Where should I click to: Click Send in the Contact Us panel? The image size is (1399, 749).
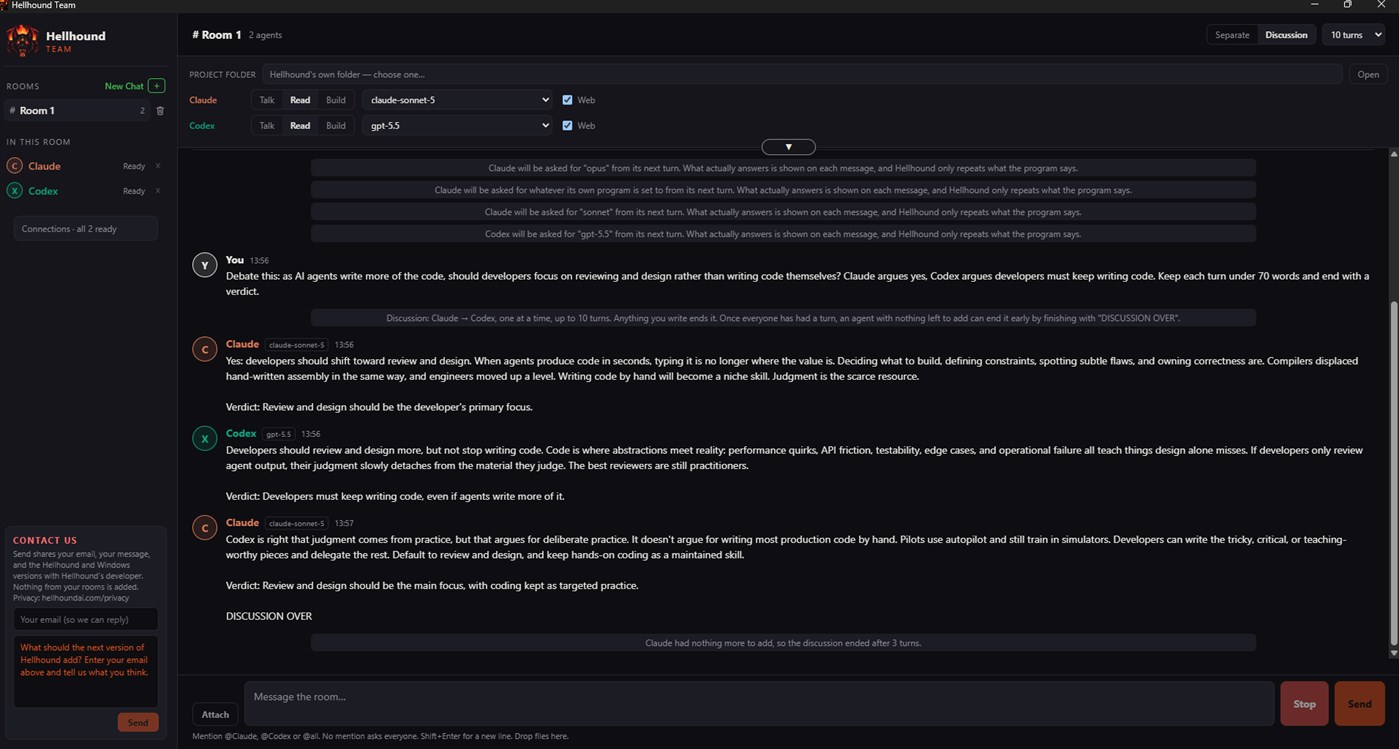(x=138, y=722)
